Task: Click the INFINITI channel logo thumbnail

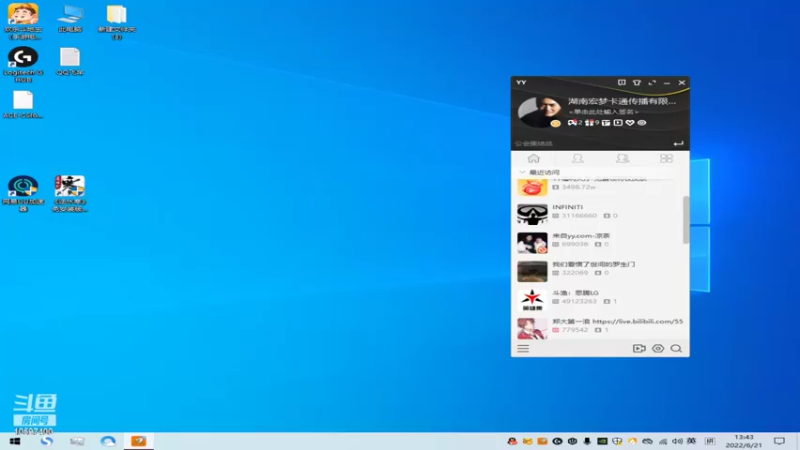Action: point(532,214)
